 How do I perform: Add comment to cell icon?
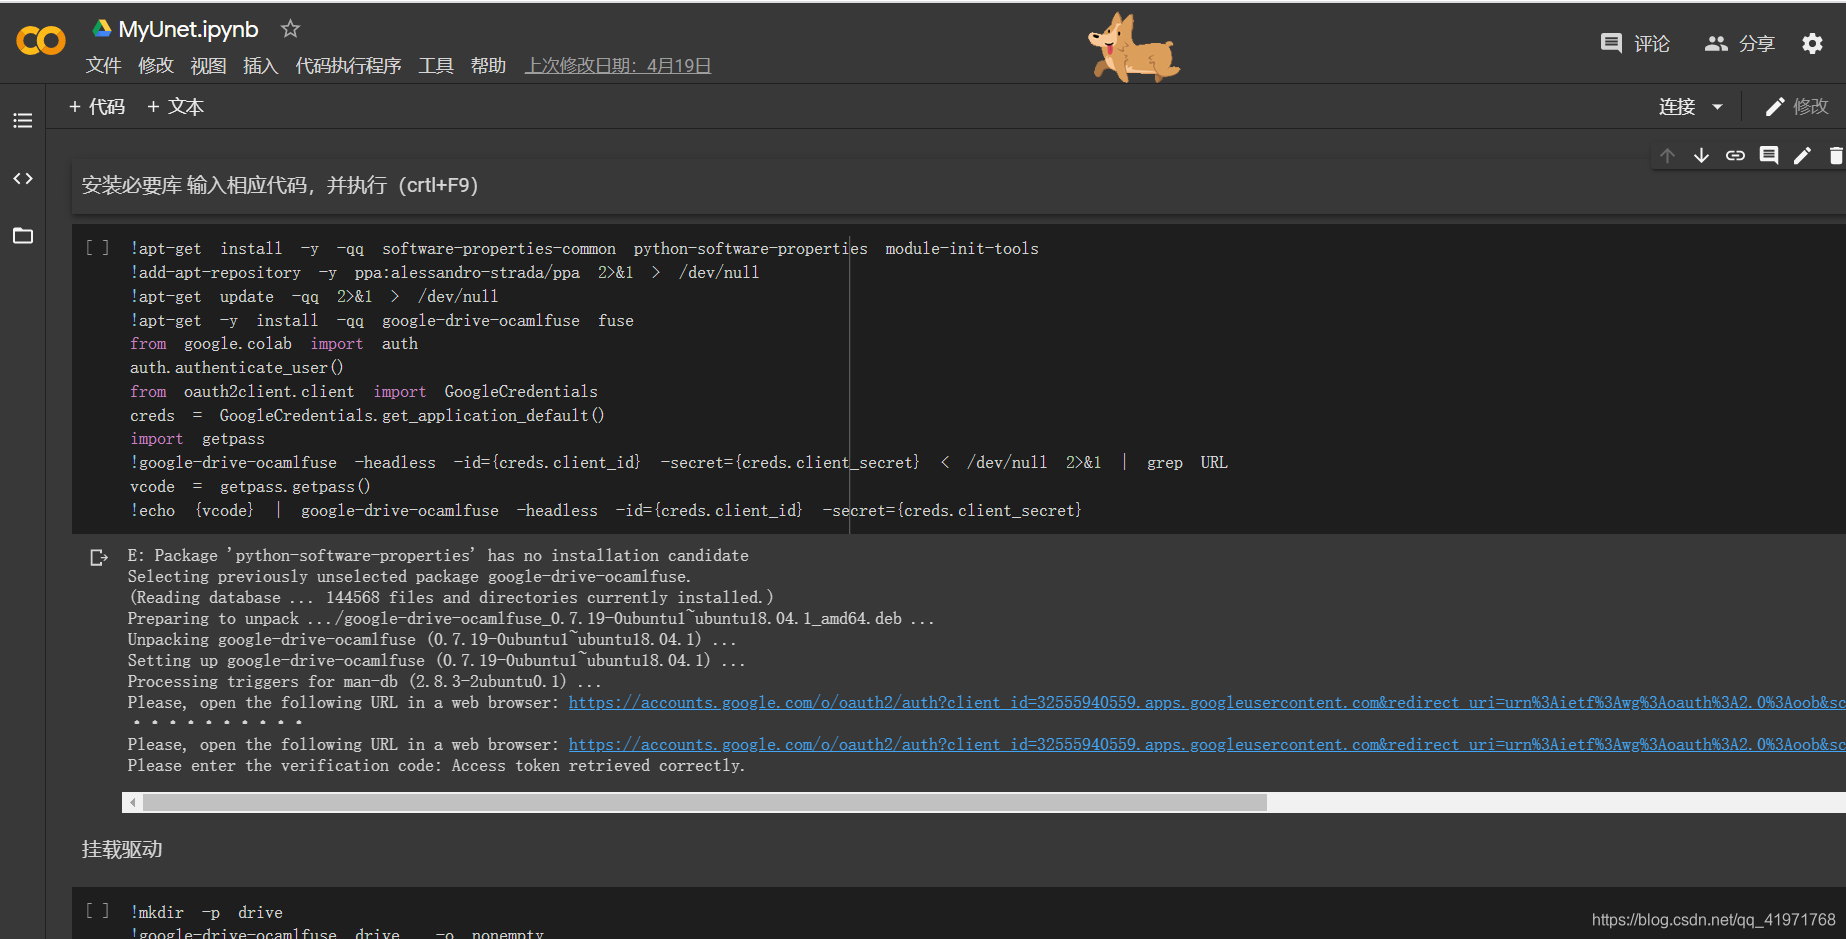pos(1769,155)
